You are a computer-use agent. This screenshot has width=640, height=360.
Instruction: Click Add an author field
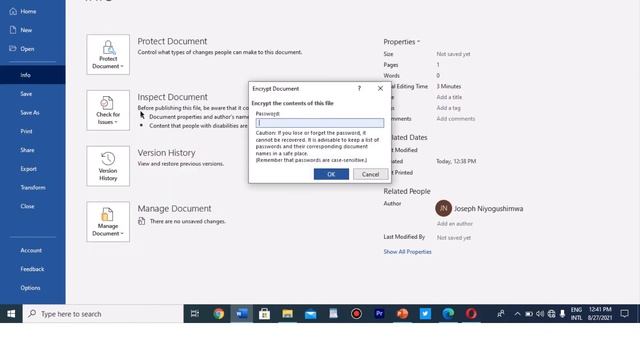tap(455, 224)
